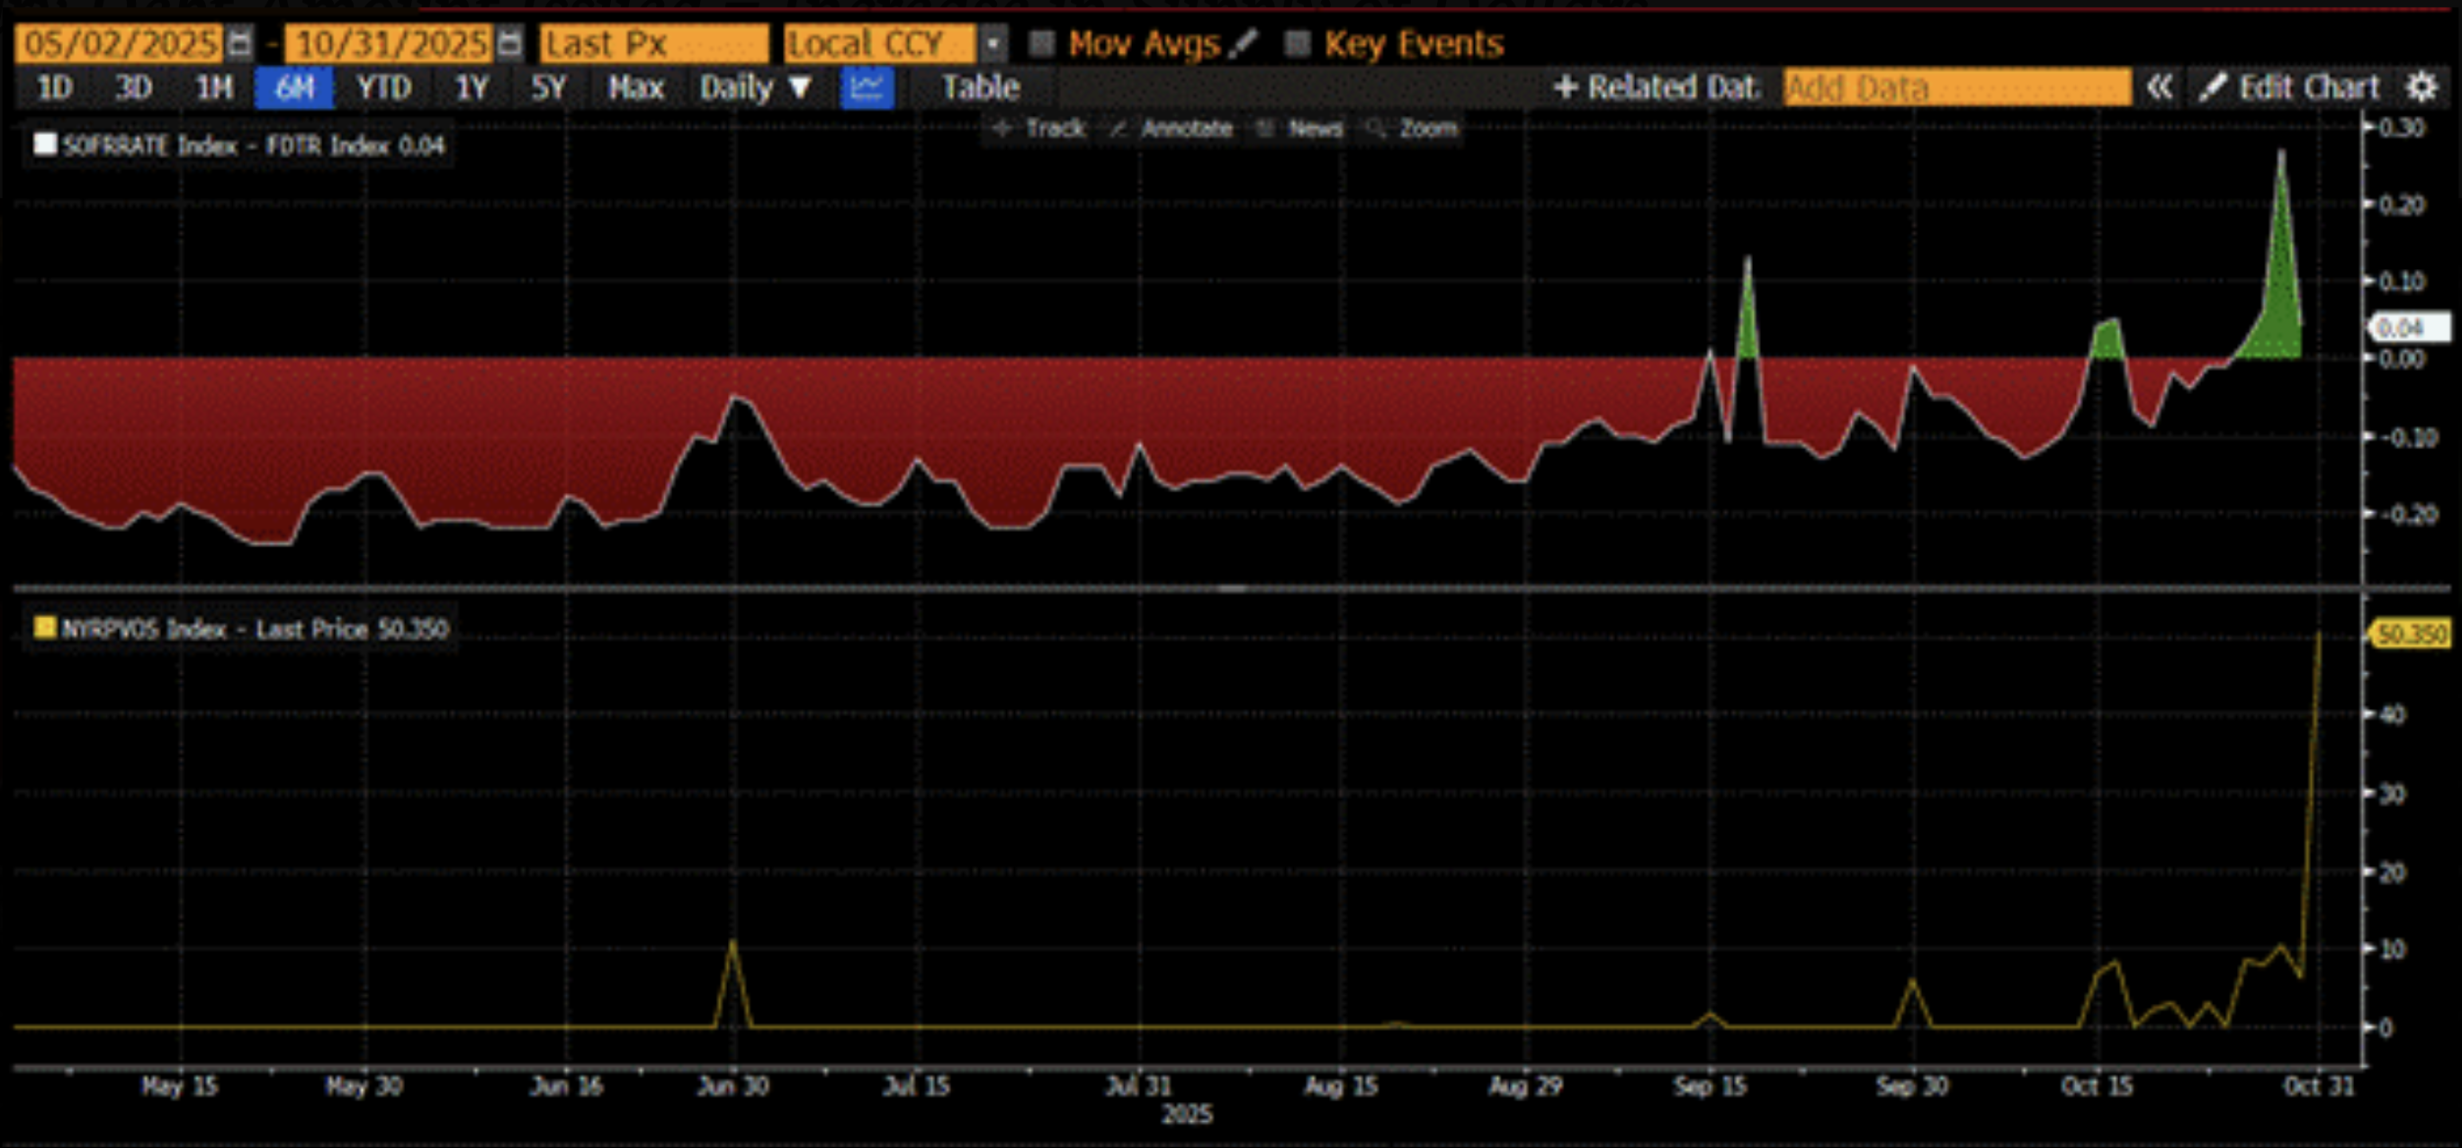
Task: Enable the Key Events checkbox
Action: pyautogui.click(x=1297, y=43)
